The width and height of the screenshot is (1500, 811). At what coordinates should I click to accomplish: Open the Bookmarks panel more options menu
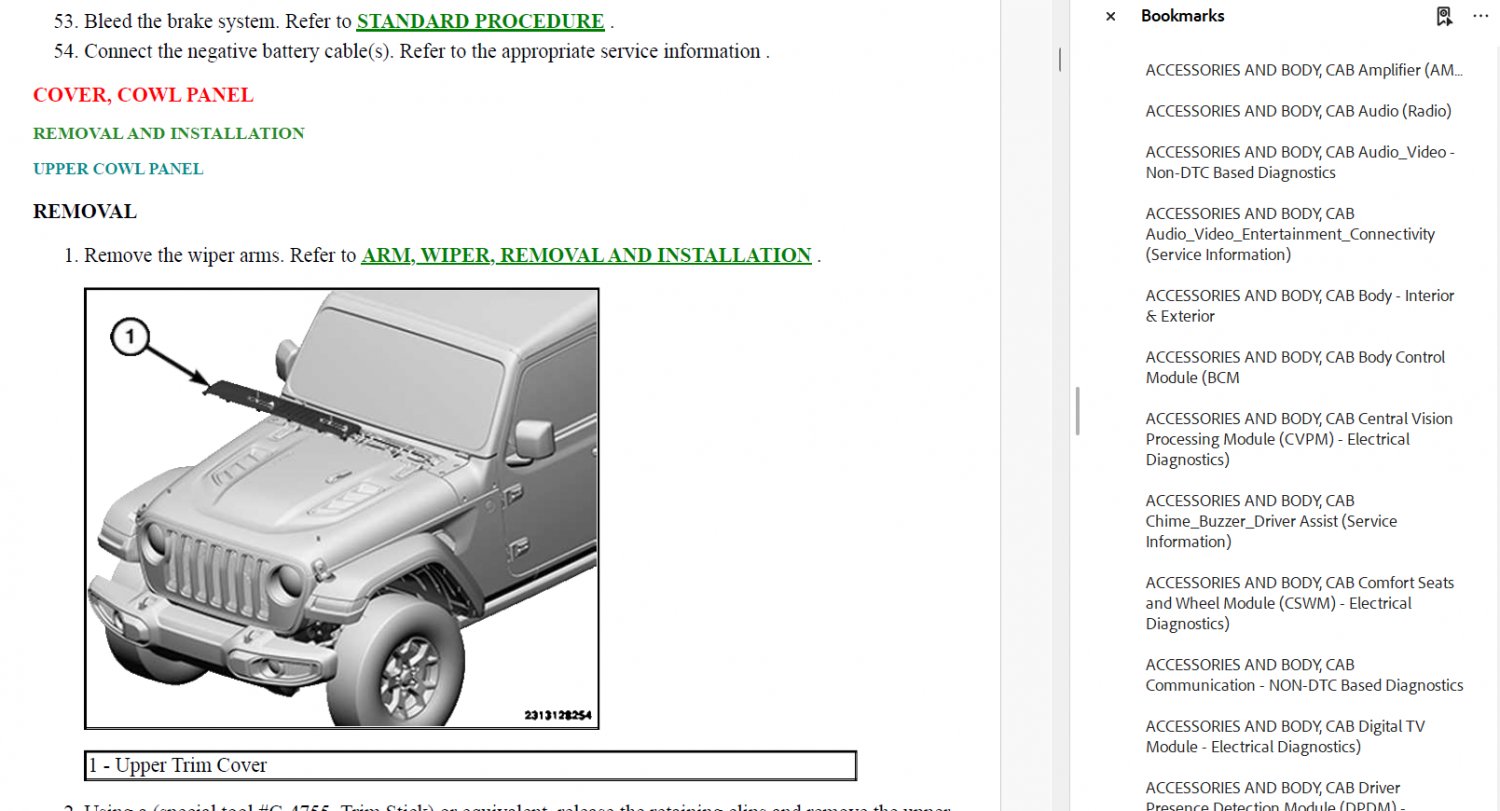pos(1481,16)
